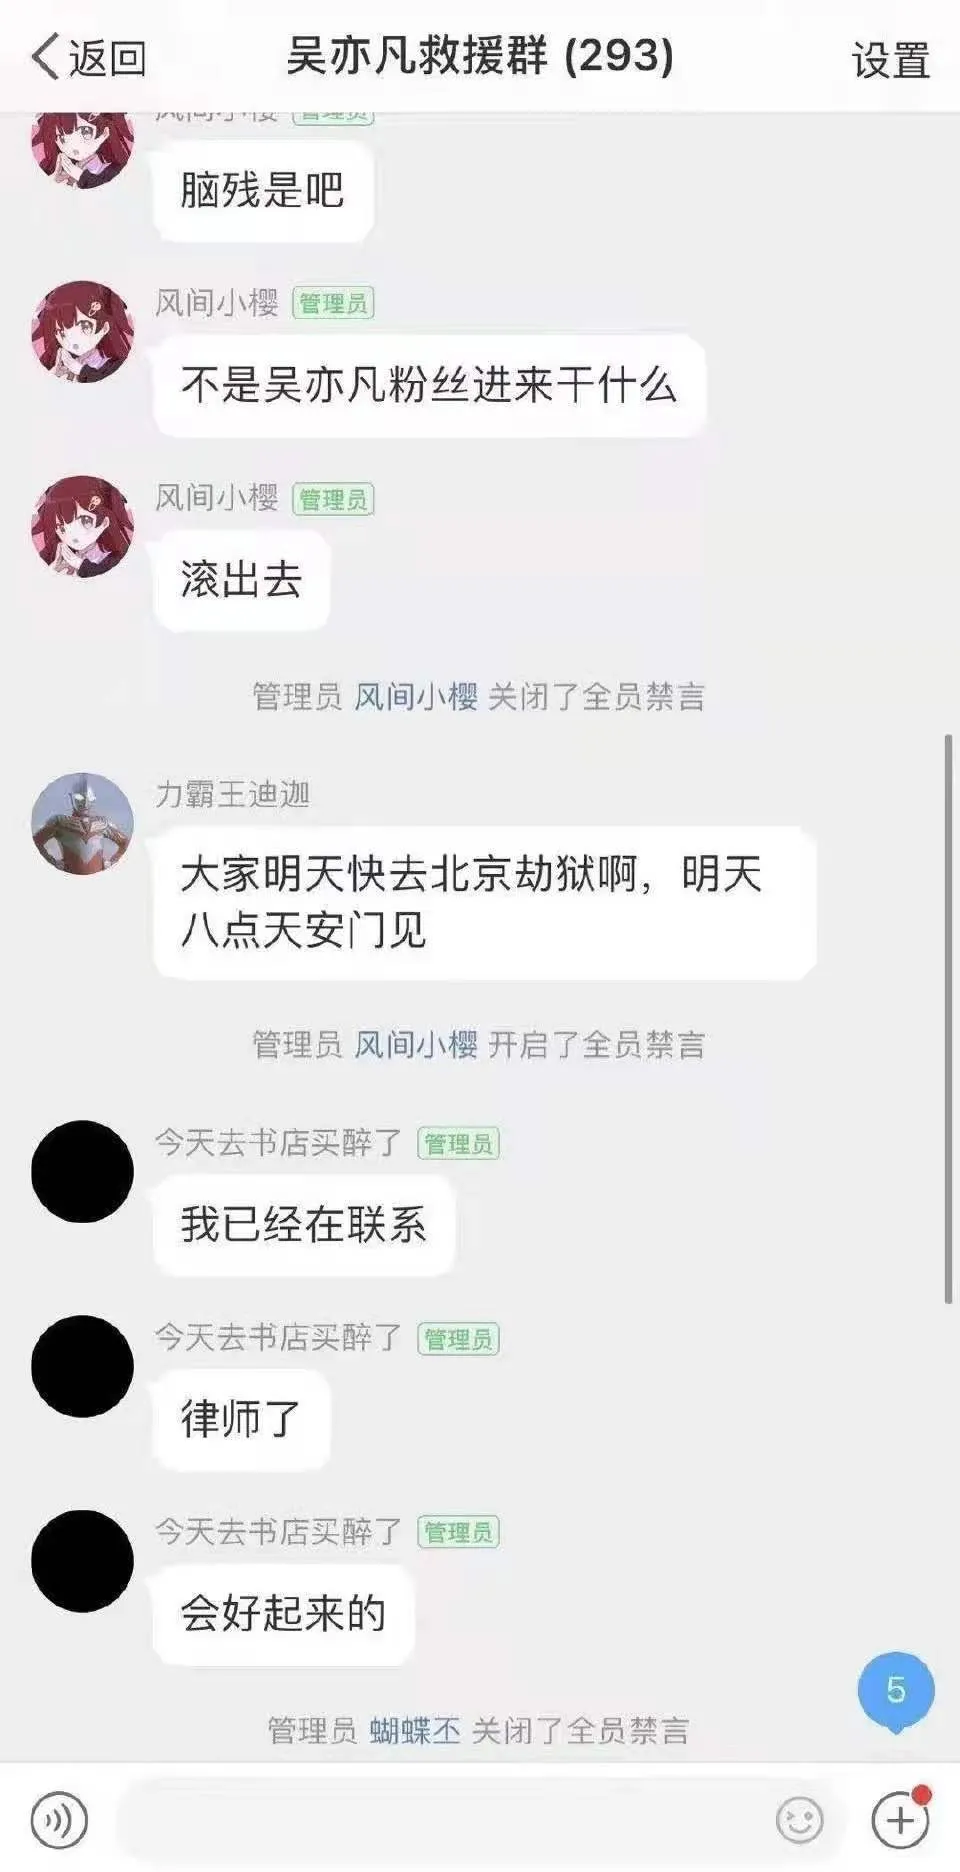This screenshot has width=960, height=1872.
Task: Tap the 吴亦凡救援群 (293) title
Action: [x=480, y=56]
